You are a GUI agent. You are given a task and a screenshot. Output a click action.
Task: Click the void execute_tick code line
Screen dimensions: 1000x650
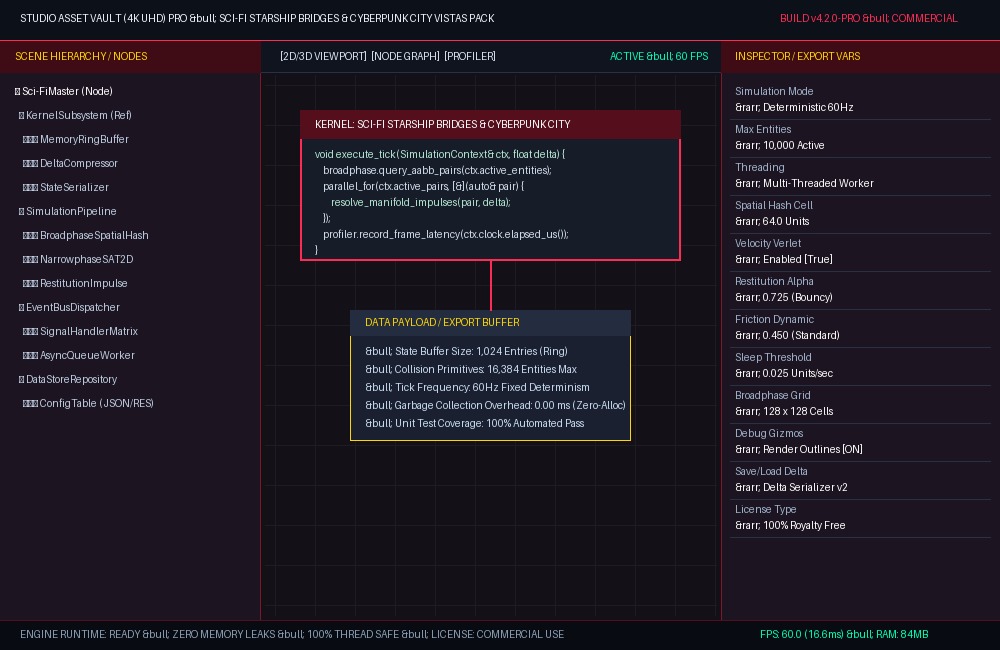point(440,154)
